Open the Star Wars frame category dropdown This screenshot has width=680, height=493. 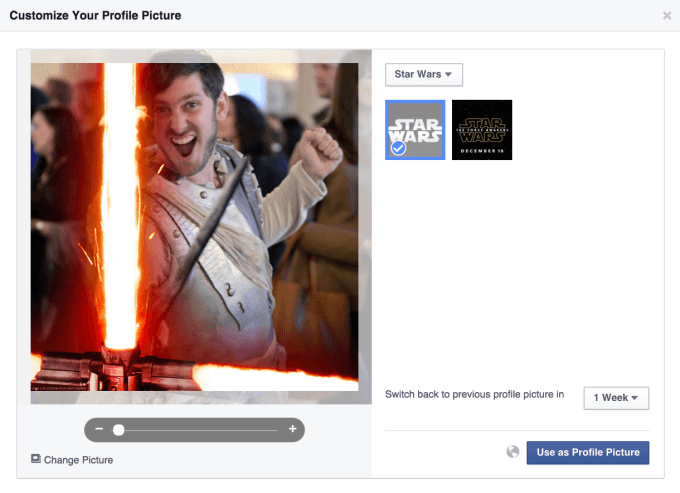pos(423,75)
